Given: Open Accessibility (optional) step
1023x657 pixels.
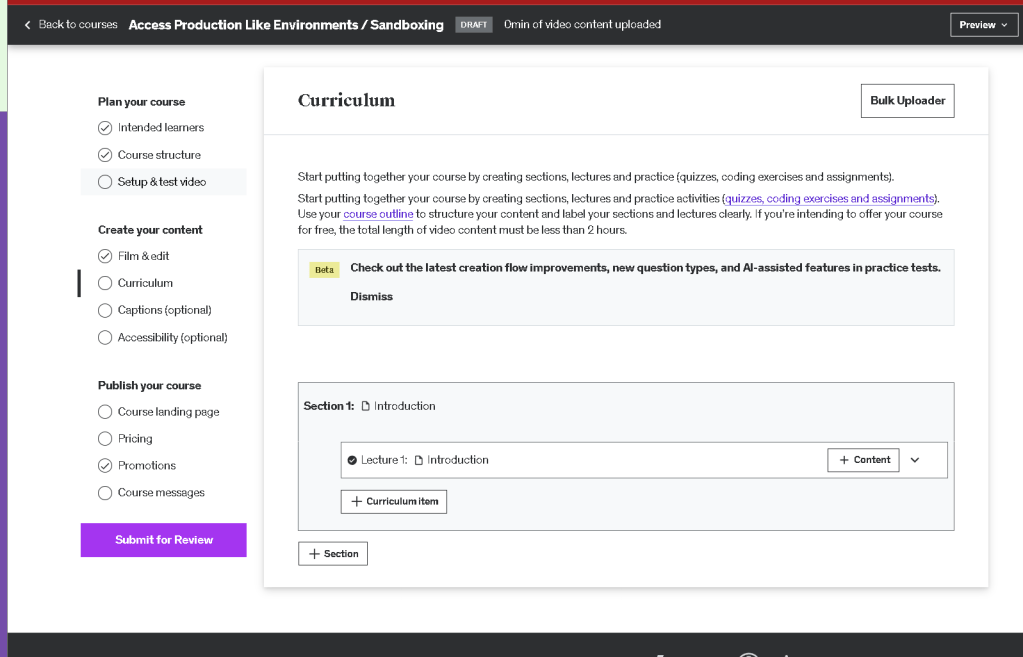Looking at the screenshot, I should point(172,338).
